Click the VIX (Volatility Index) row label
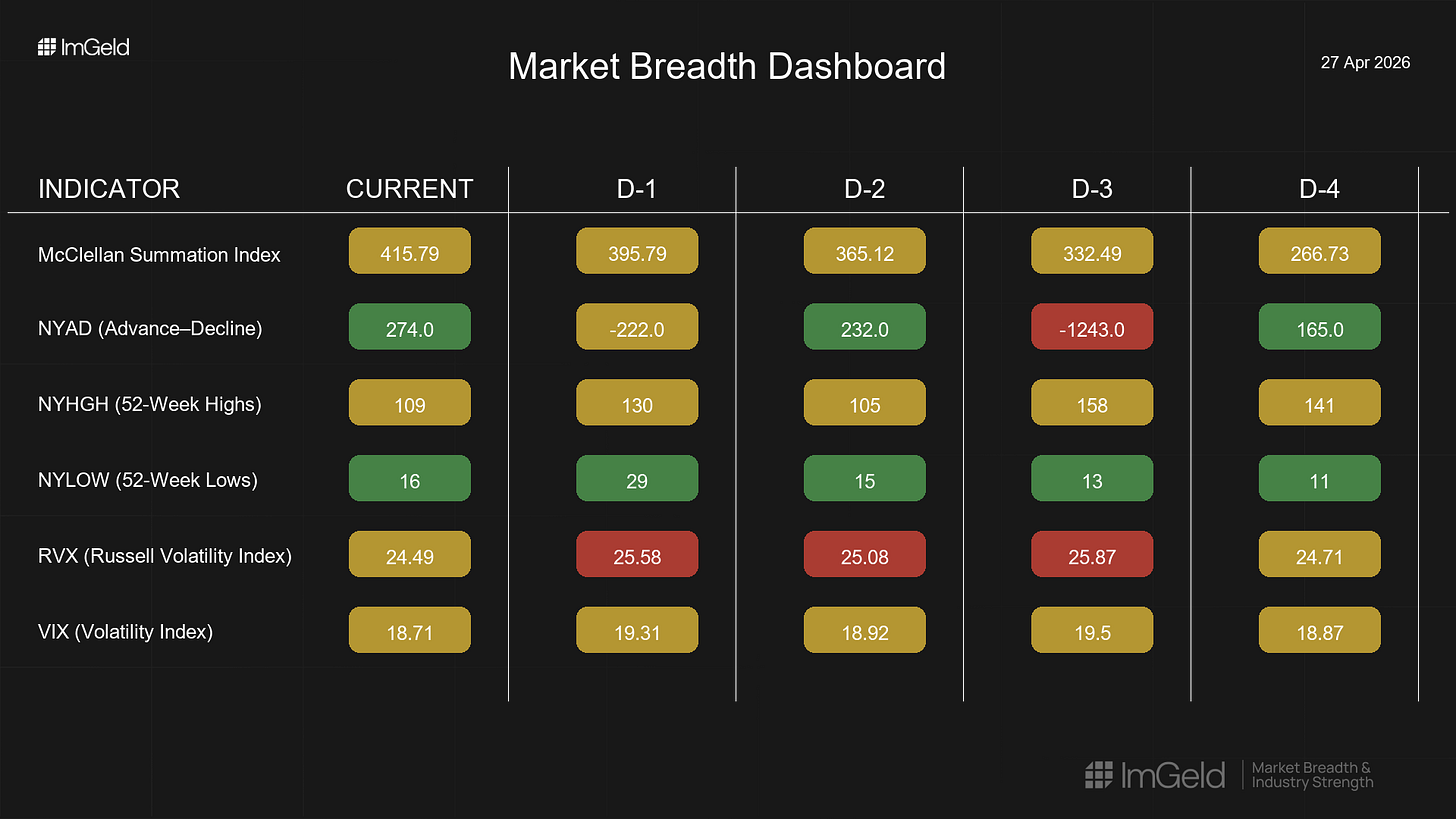The image size is (1456, 819). click(x=125, y=632)
